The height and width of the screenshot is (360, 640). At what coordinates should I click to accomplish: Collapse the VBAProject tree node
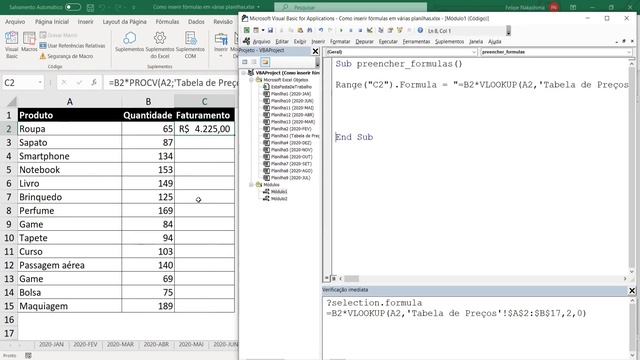pos(244,73)
